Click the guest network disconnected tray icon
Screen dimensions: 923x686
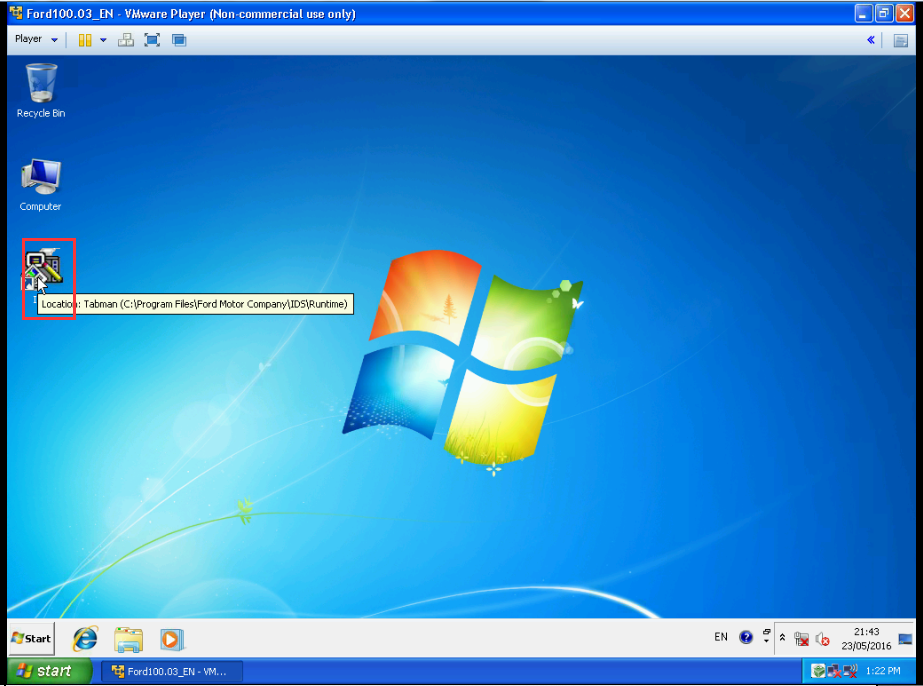801,639
